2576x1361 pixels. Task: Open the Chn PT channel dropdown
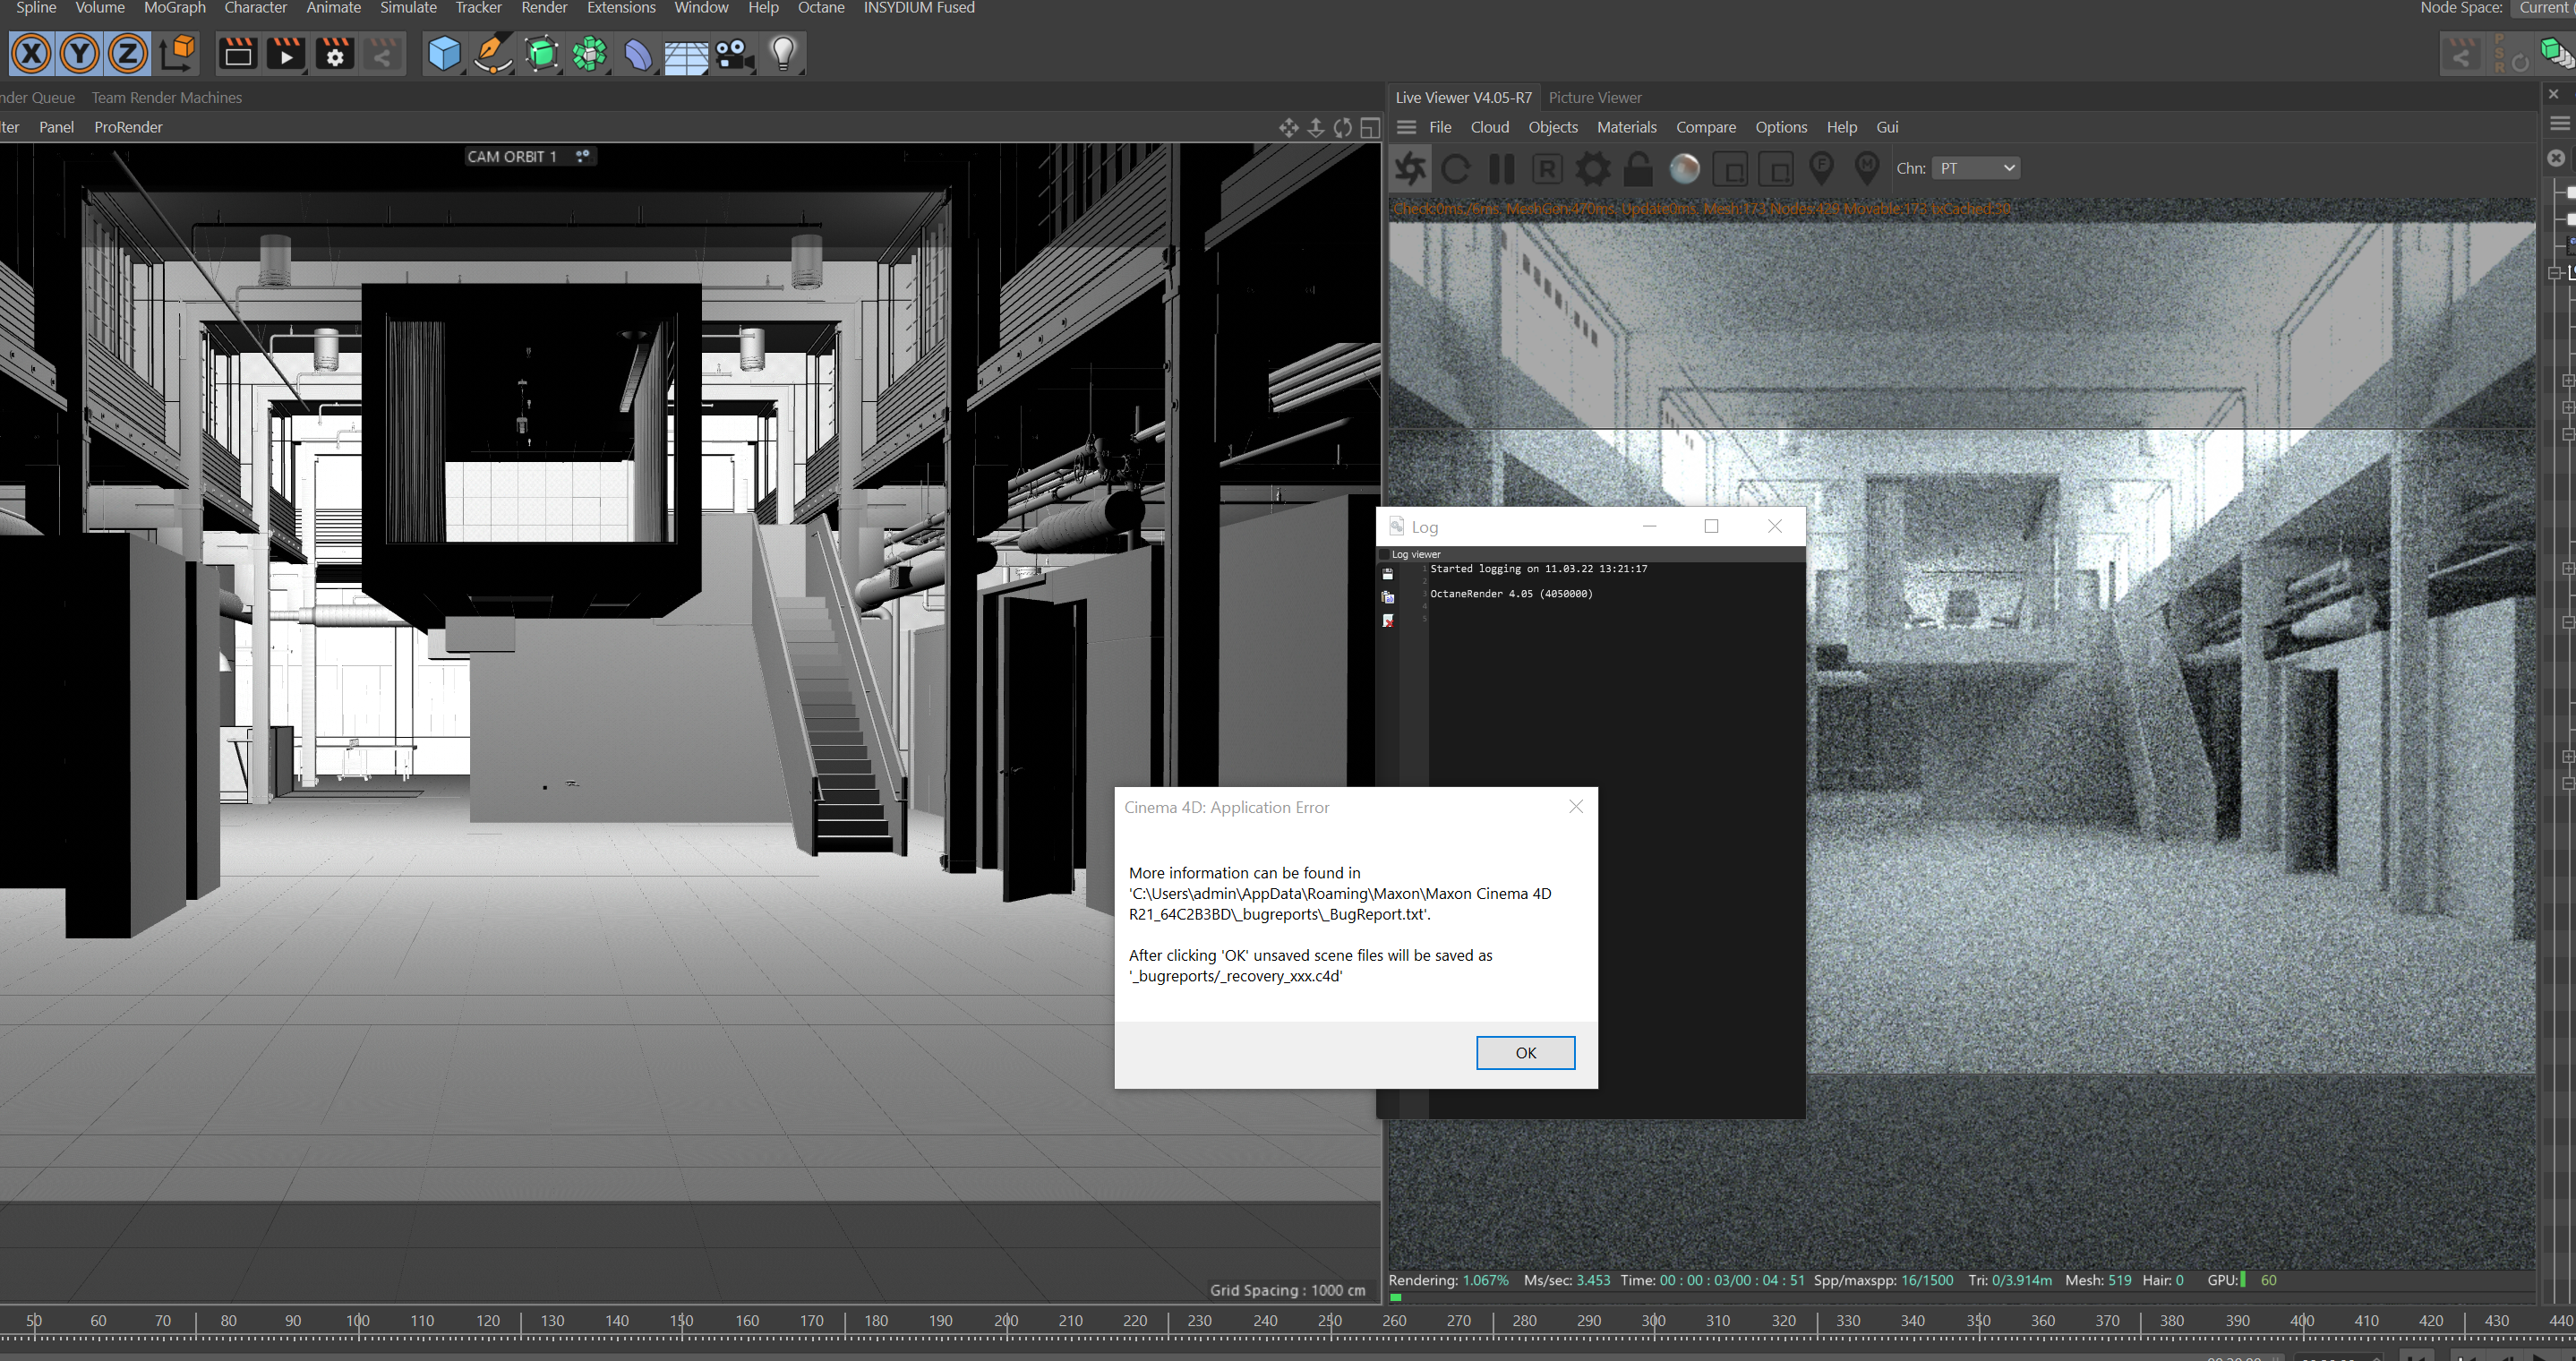pos(1976,168)
